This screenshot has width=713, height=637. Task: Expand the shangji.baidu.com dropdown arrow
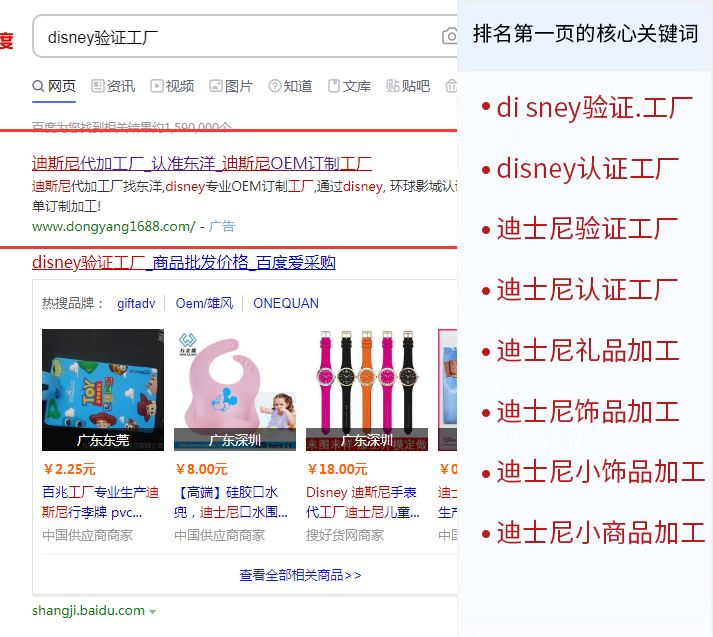tap(152, 612)
